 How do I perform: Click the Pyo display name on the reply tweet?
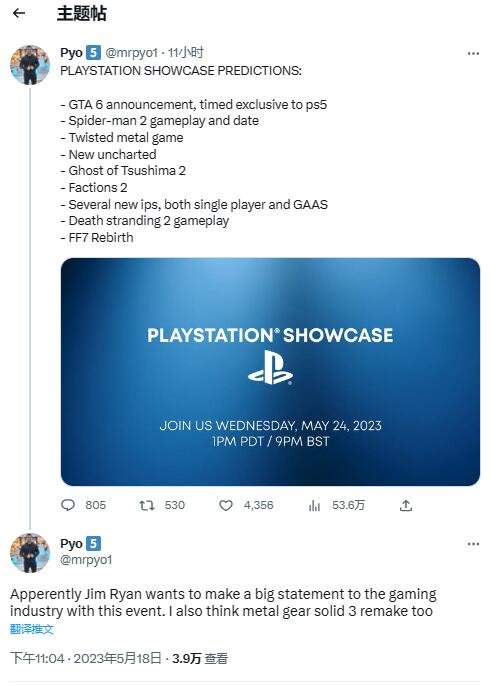click(x=71, y=544)
